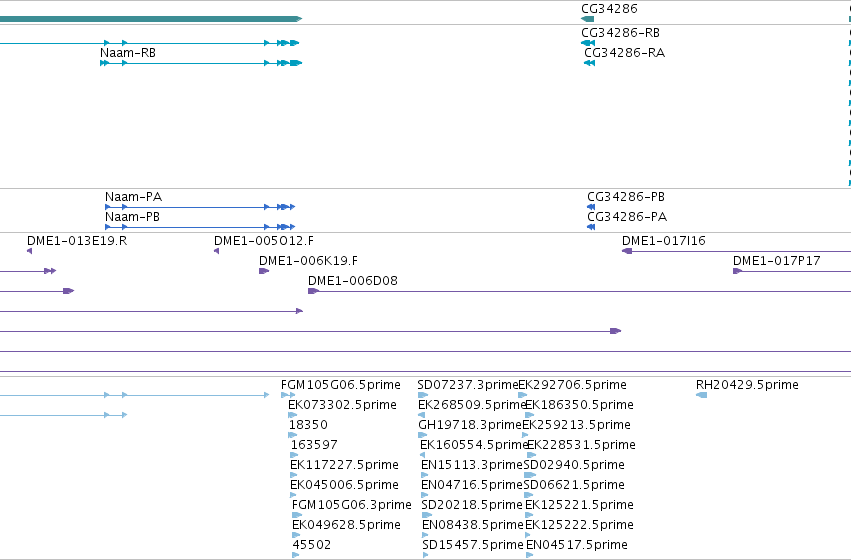Select the thick teal gene bar
The height and width of the screenshot is (560, 851).
(x=151, y=19)
